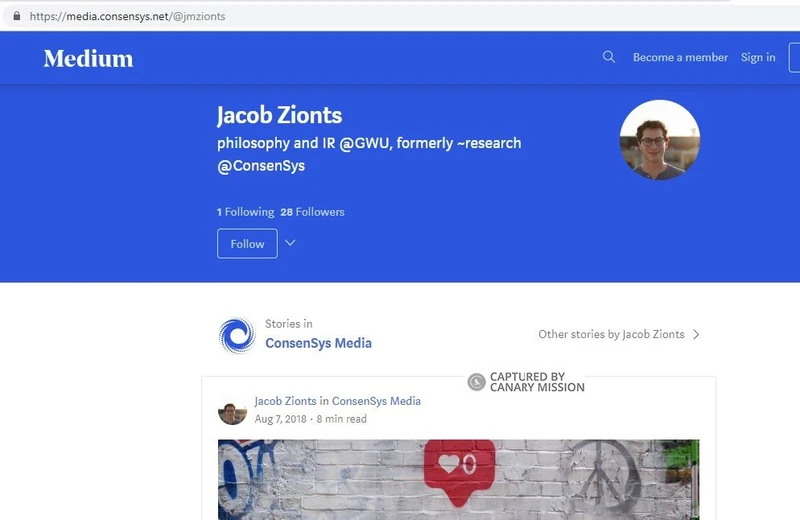800x520 pixels.
Task: Open the Medium logo homepage link
Action: click(x=88, y=58)
